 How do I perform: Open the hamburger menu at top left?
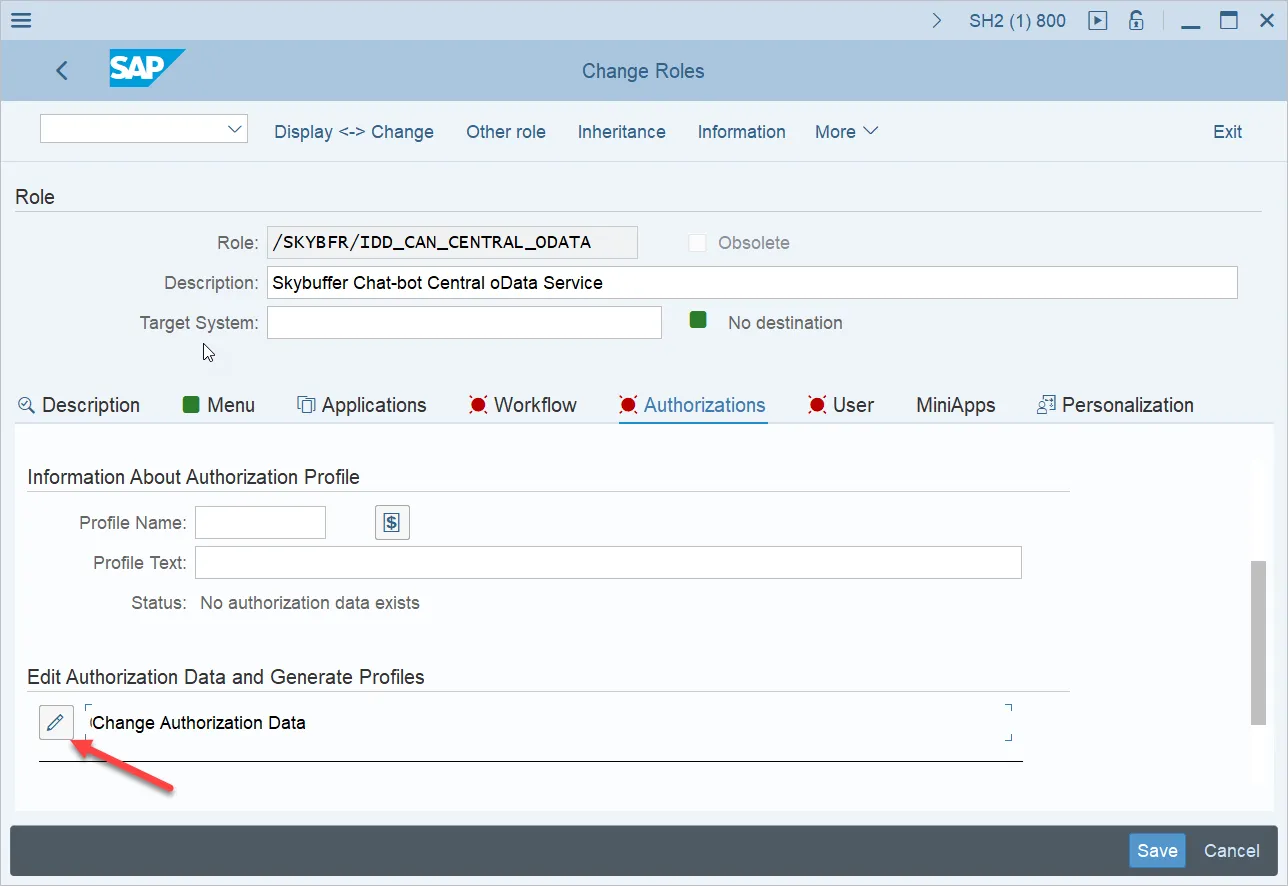20,20
